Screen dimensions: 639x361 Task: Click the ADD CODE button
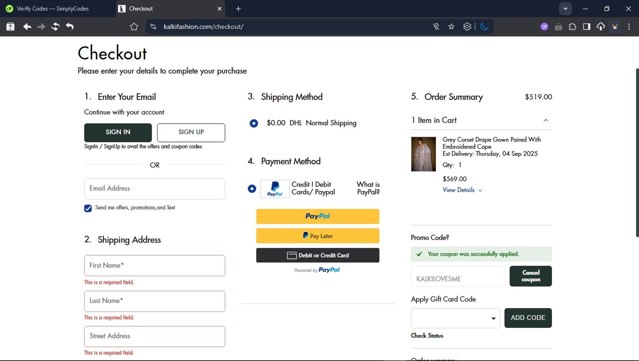pyautogui.click(x=528, y=318)
